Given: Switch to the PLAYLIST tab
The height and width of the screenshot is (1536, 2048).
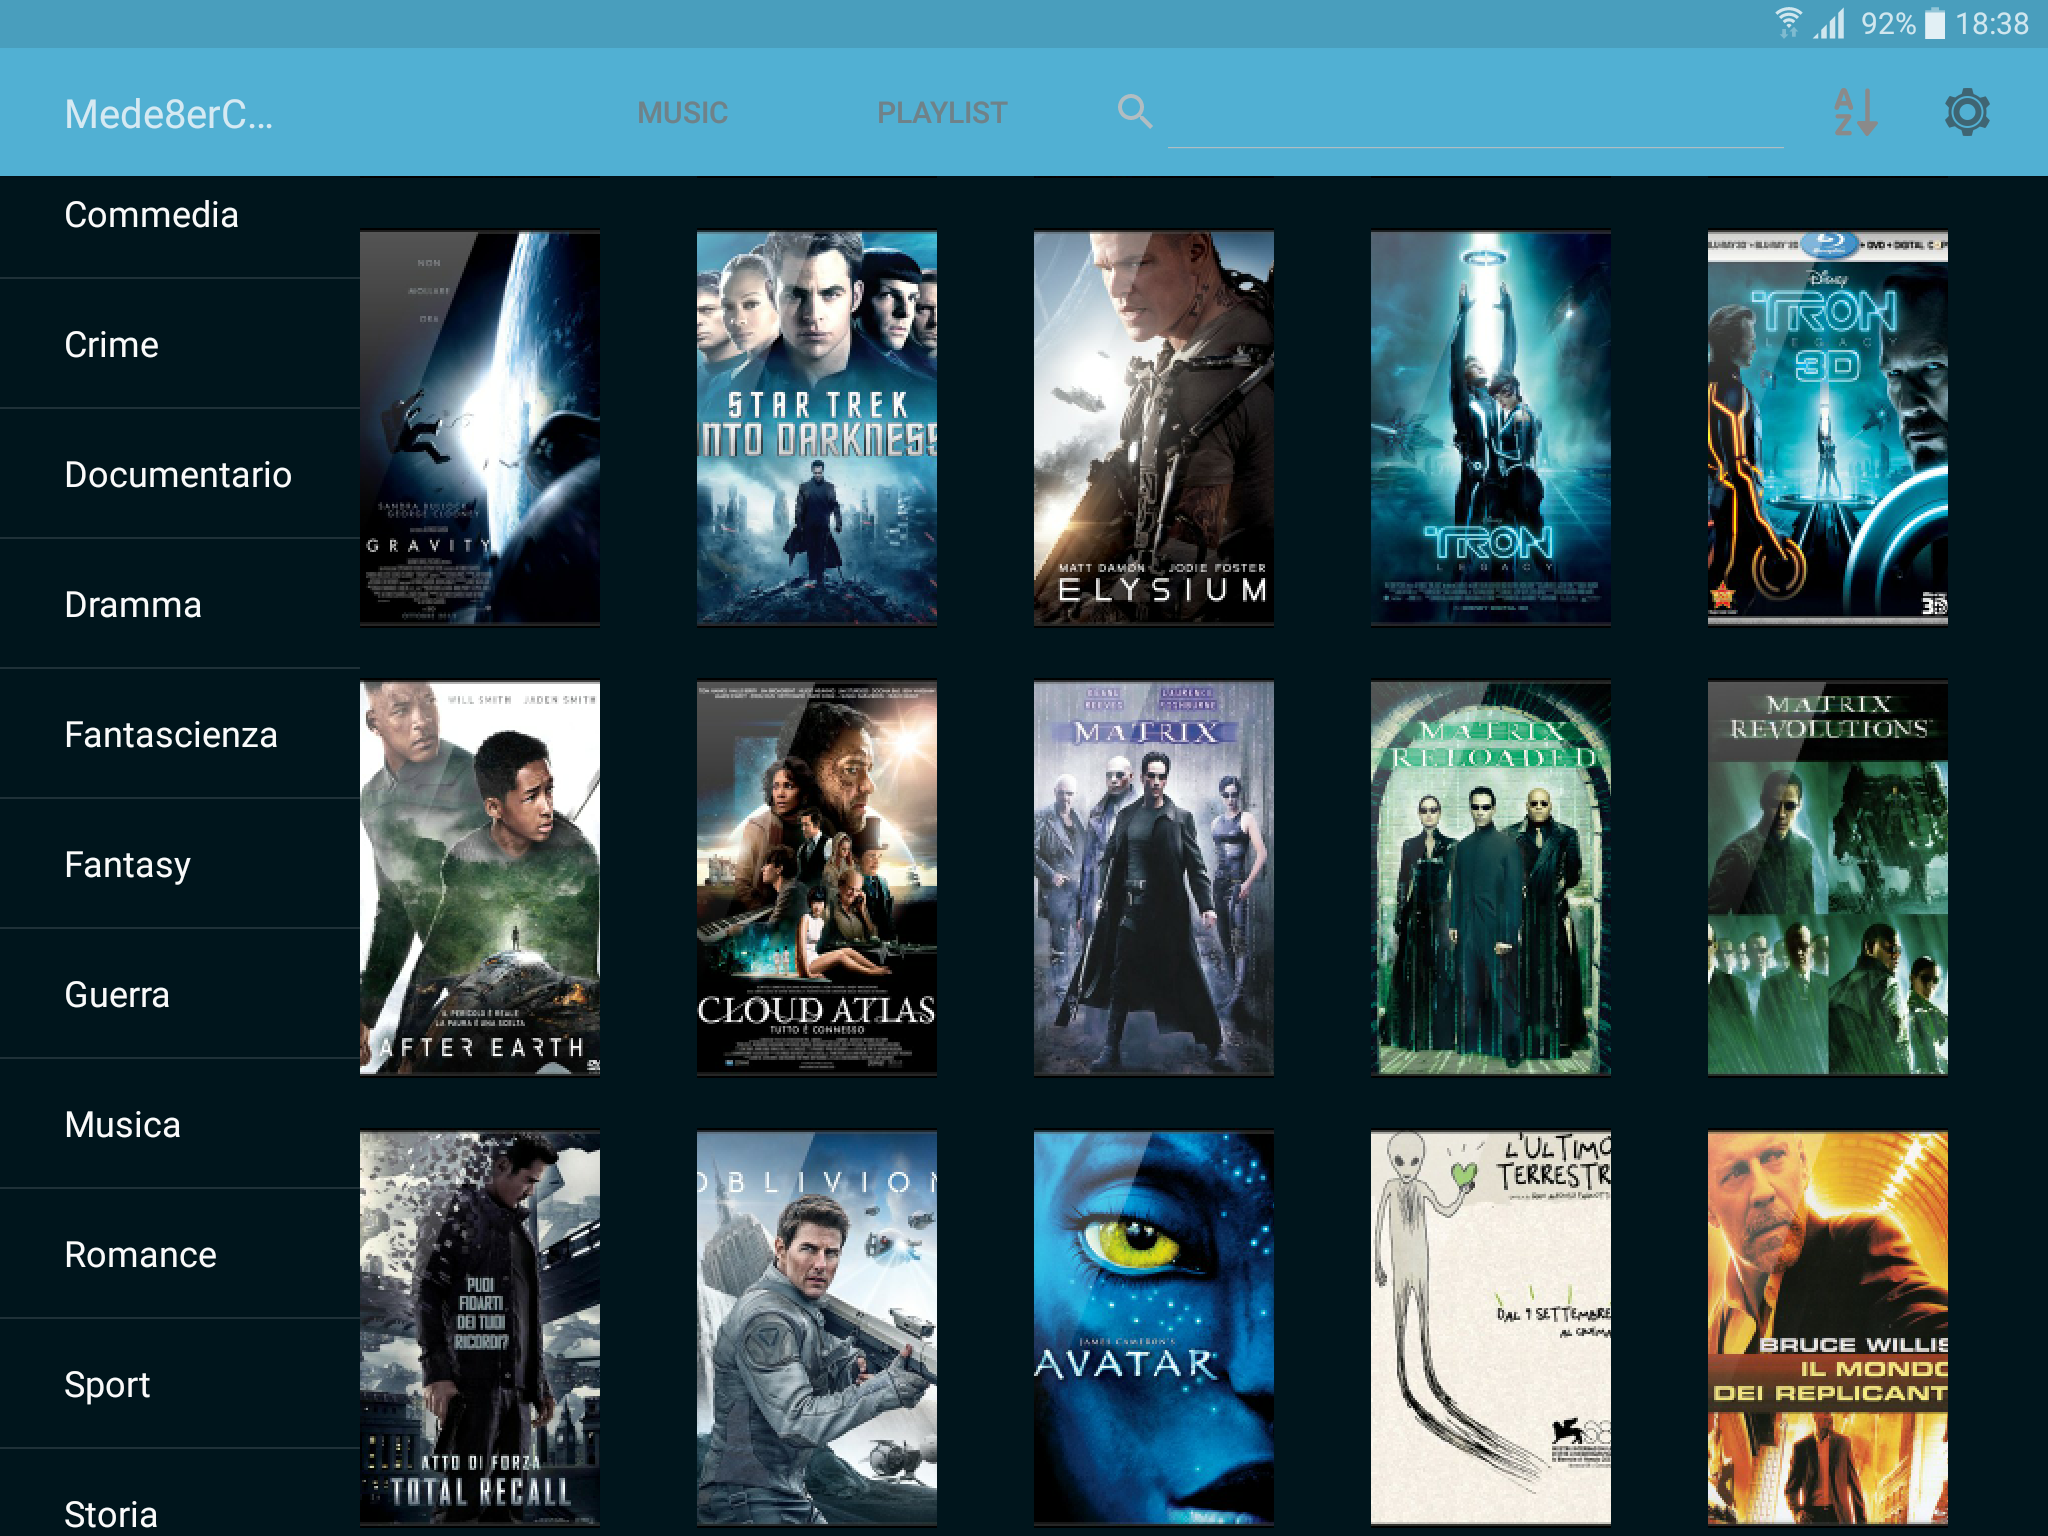Looking at the screenshot, I should pyautogui.click(x=942, y=113).
